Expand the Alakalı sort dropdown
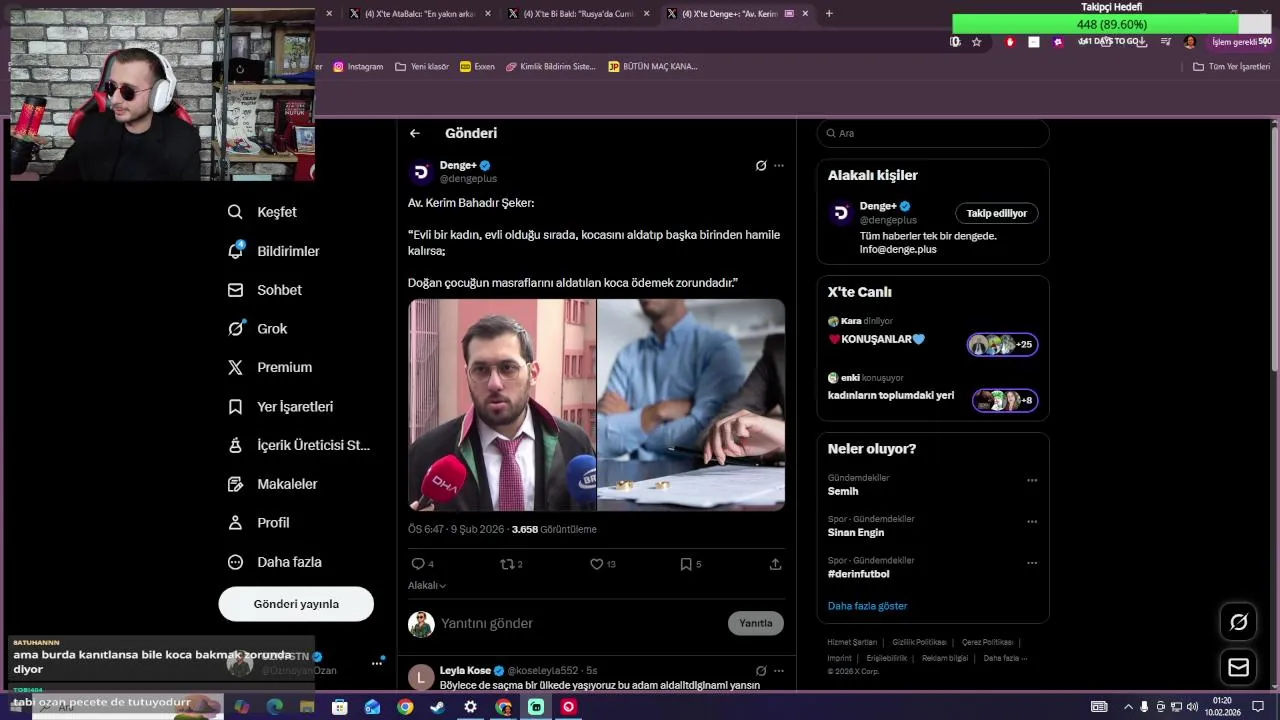The height and width of the screenshot is (720, 1280). coord(427,585)
